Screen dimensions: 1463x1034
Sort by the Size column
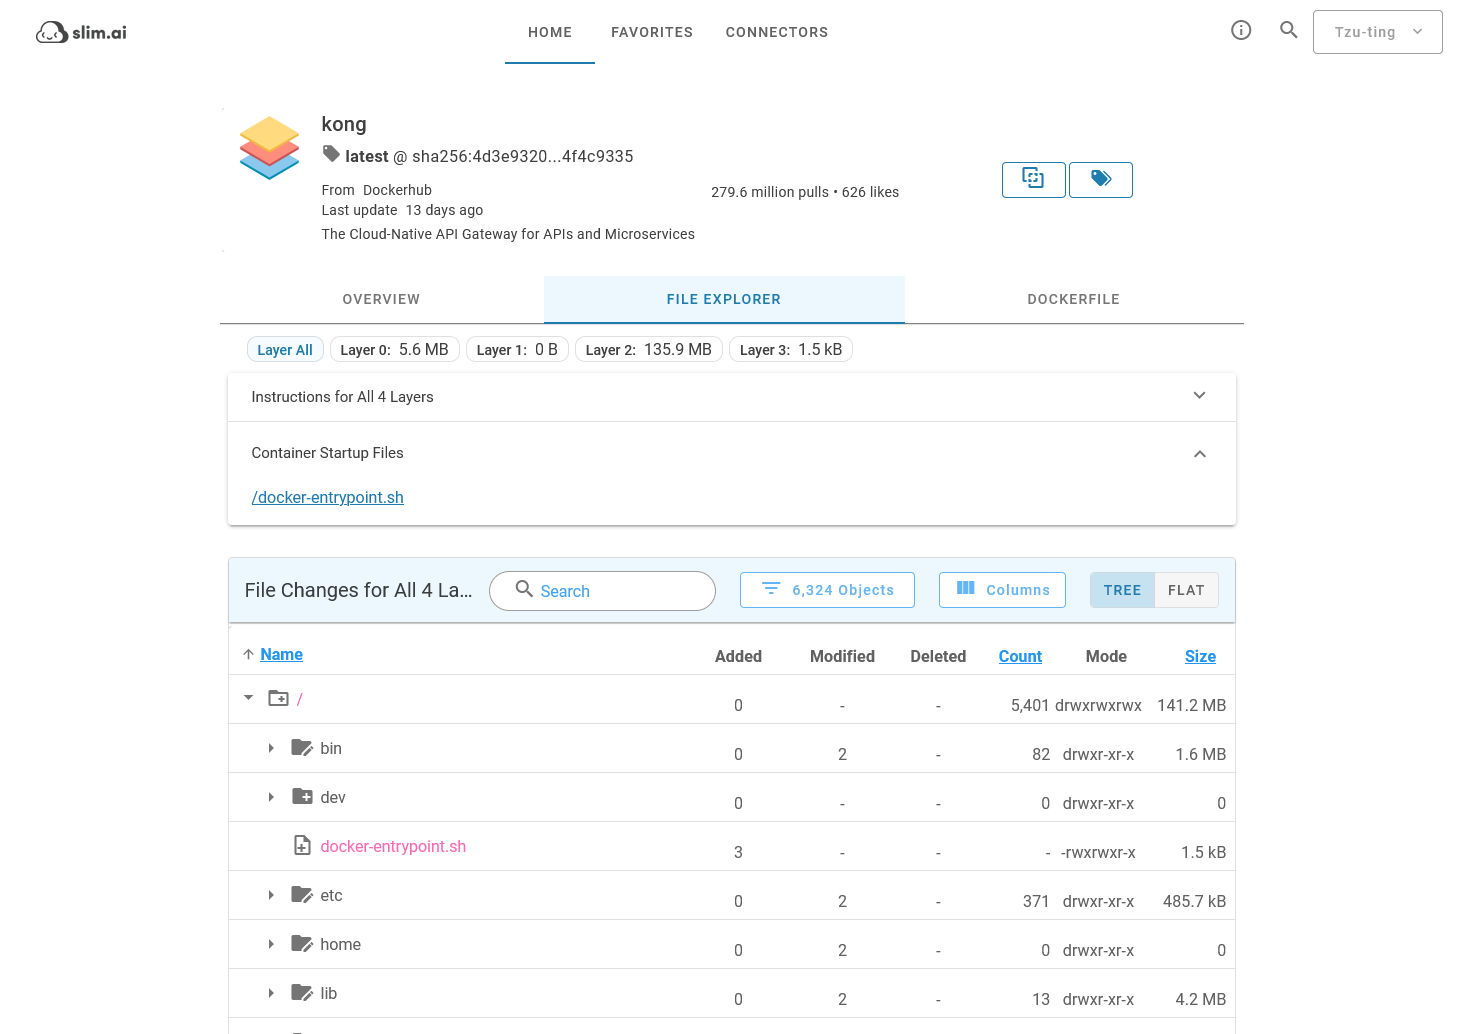point(1200,656)
